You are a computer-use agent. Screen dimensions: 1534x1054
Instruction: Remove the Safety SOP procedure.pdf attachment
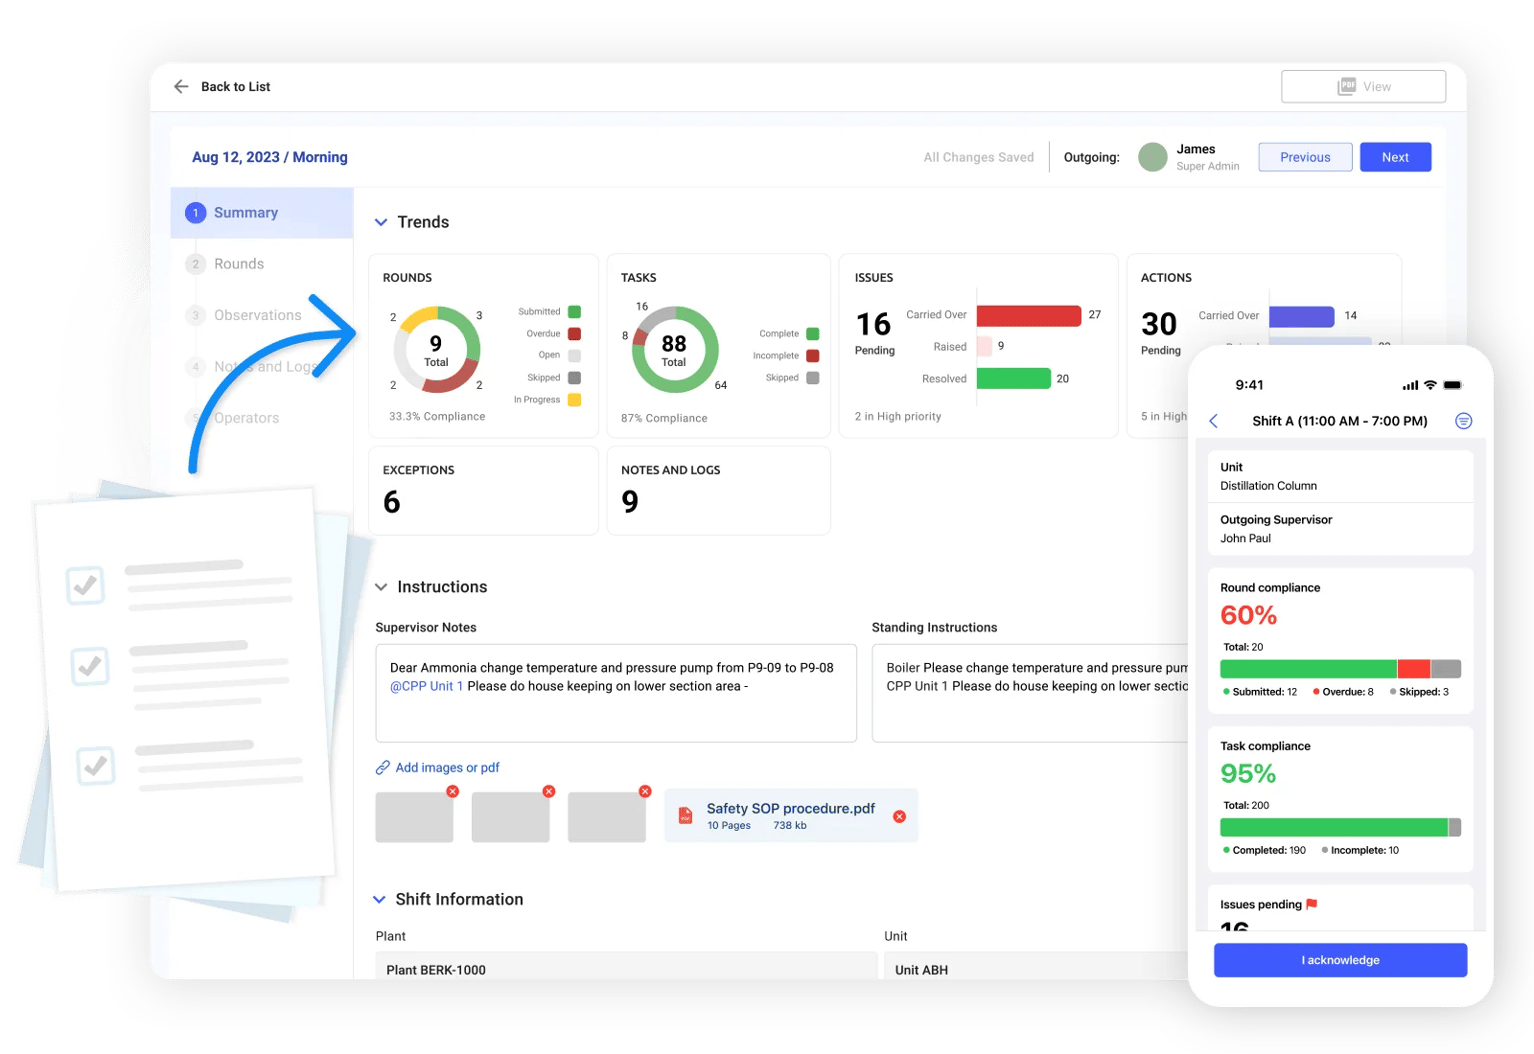coord(899,817)
